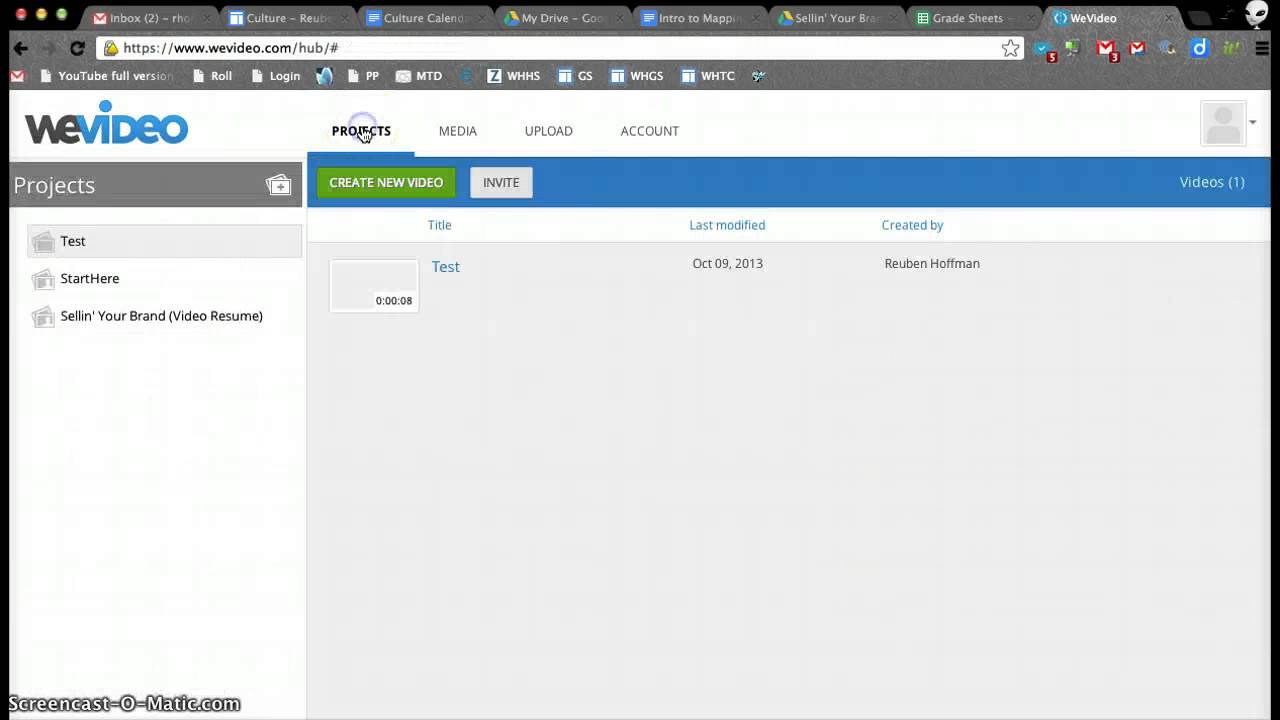This screenshot has height=720, width=1280.
Task: Select the WeVideo browser tab
Action: click(x=1110, y=18)
